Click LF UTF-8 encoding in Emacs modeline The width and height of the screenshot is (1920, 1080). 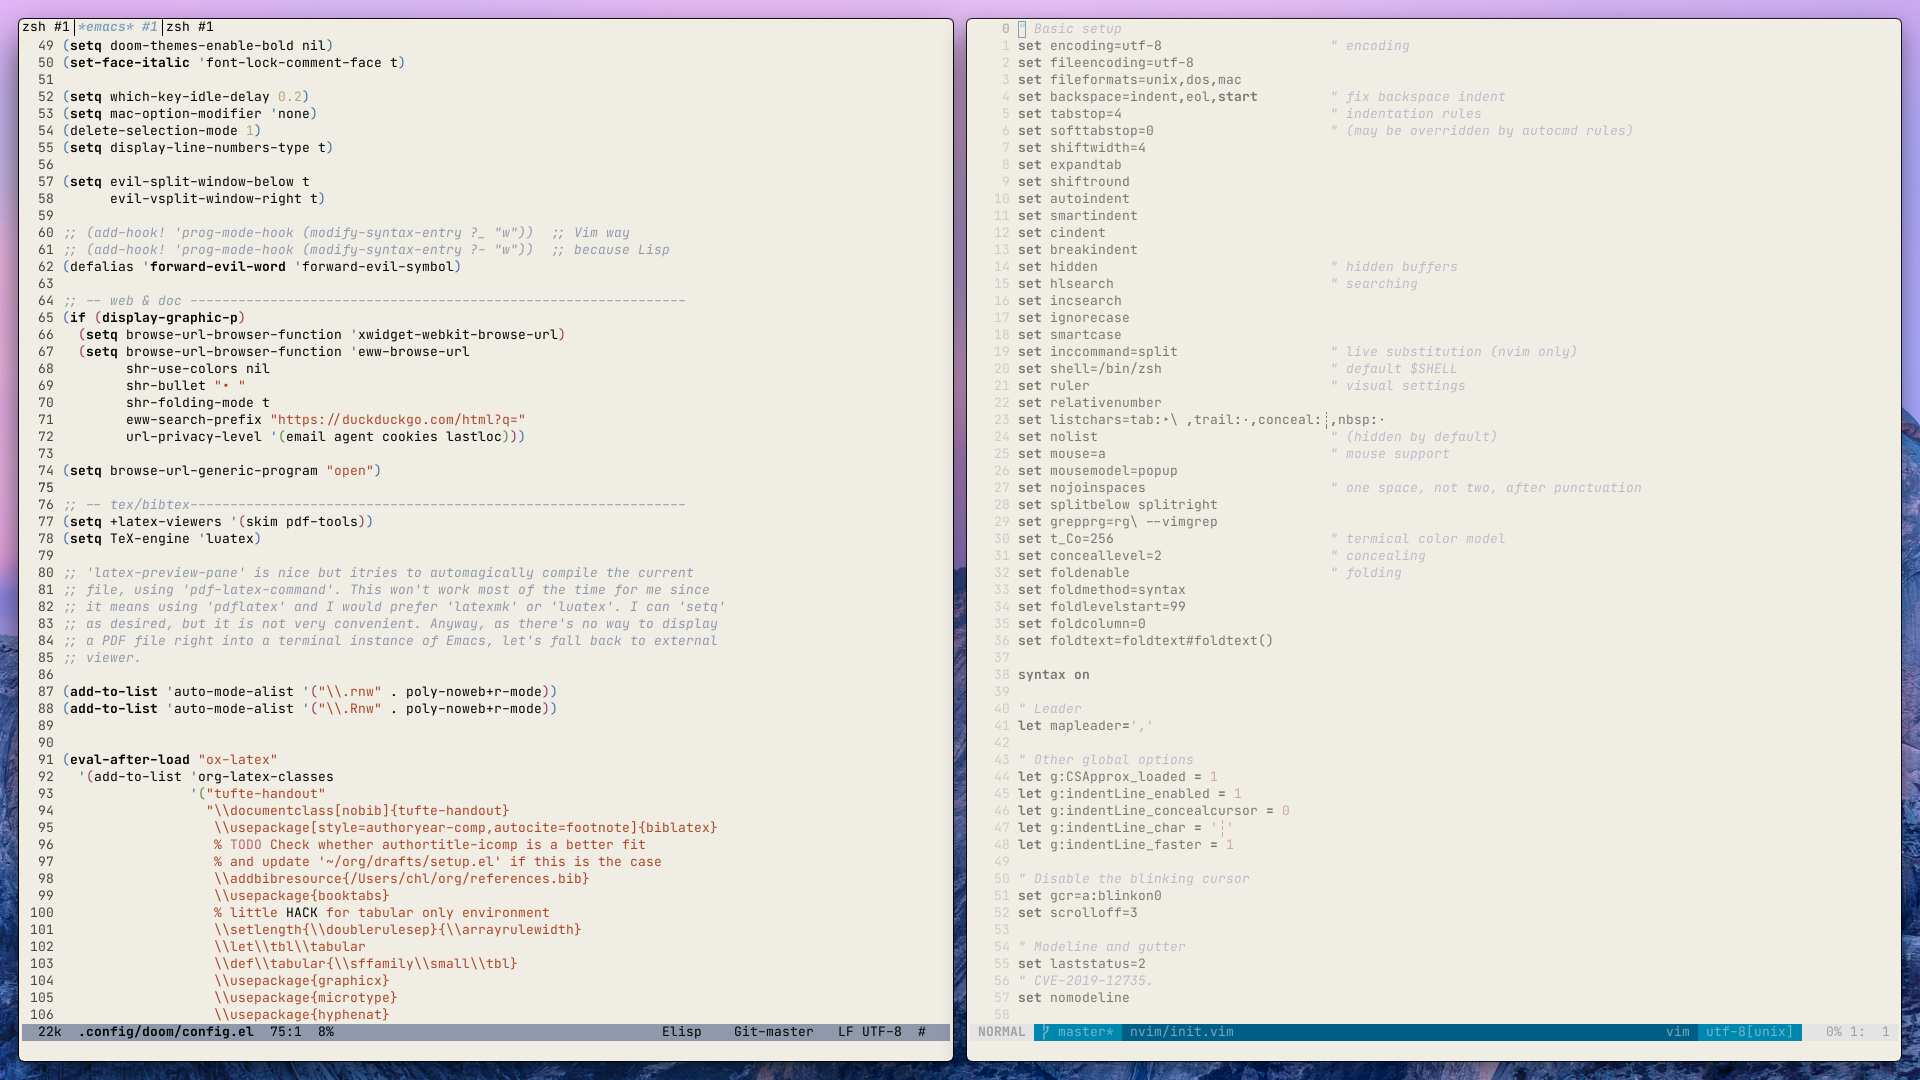click(x=869, y=1032)
